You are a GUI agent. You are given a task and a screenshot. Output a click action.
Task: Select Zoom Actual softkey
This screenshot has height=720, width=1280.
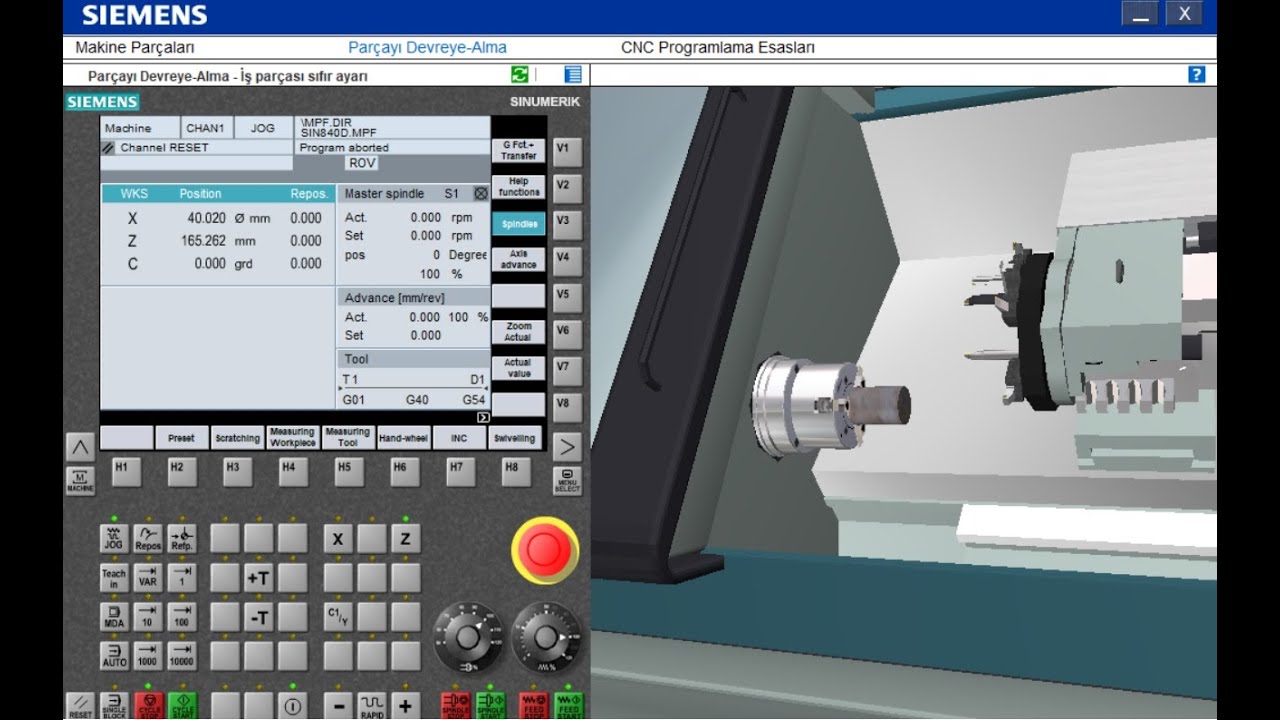point(519,332)
